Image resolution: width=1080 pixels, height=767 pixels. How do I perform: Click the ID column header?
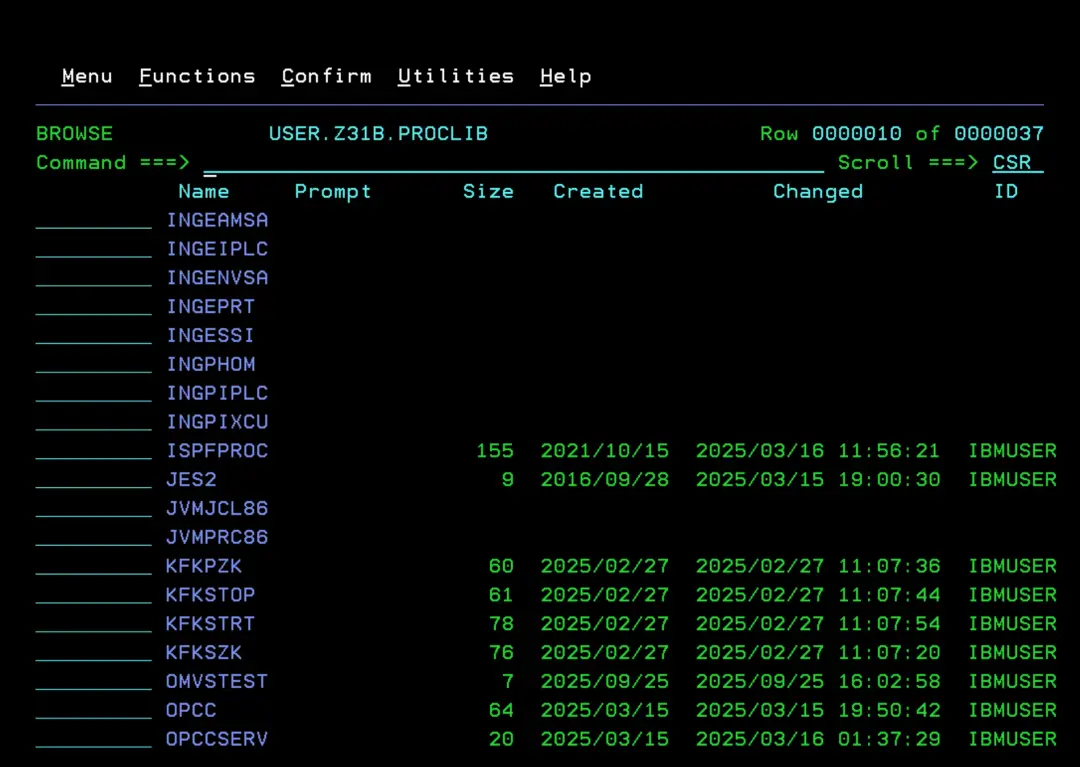pos(1006,191)
